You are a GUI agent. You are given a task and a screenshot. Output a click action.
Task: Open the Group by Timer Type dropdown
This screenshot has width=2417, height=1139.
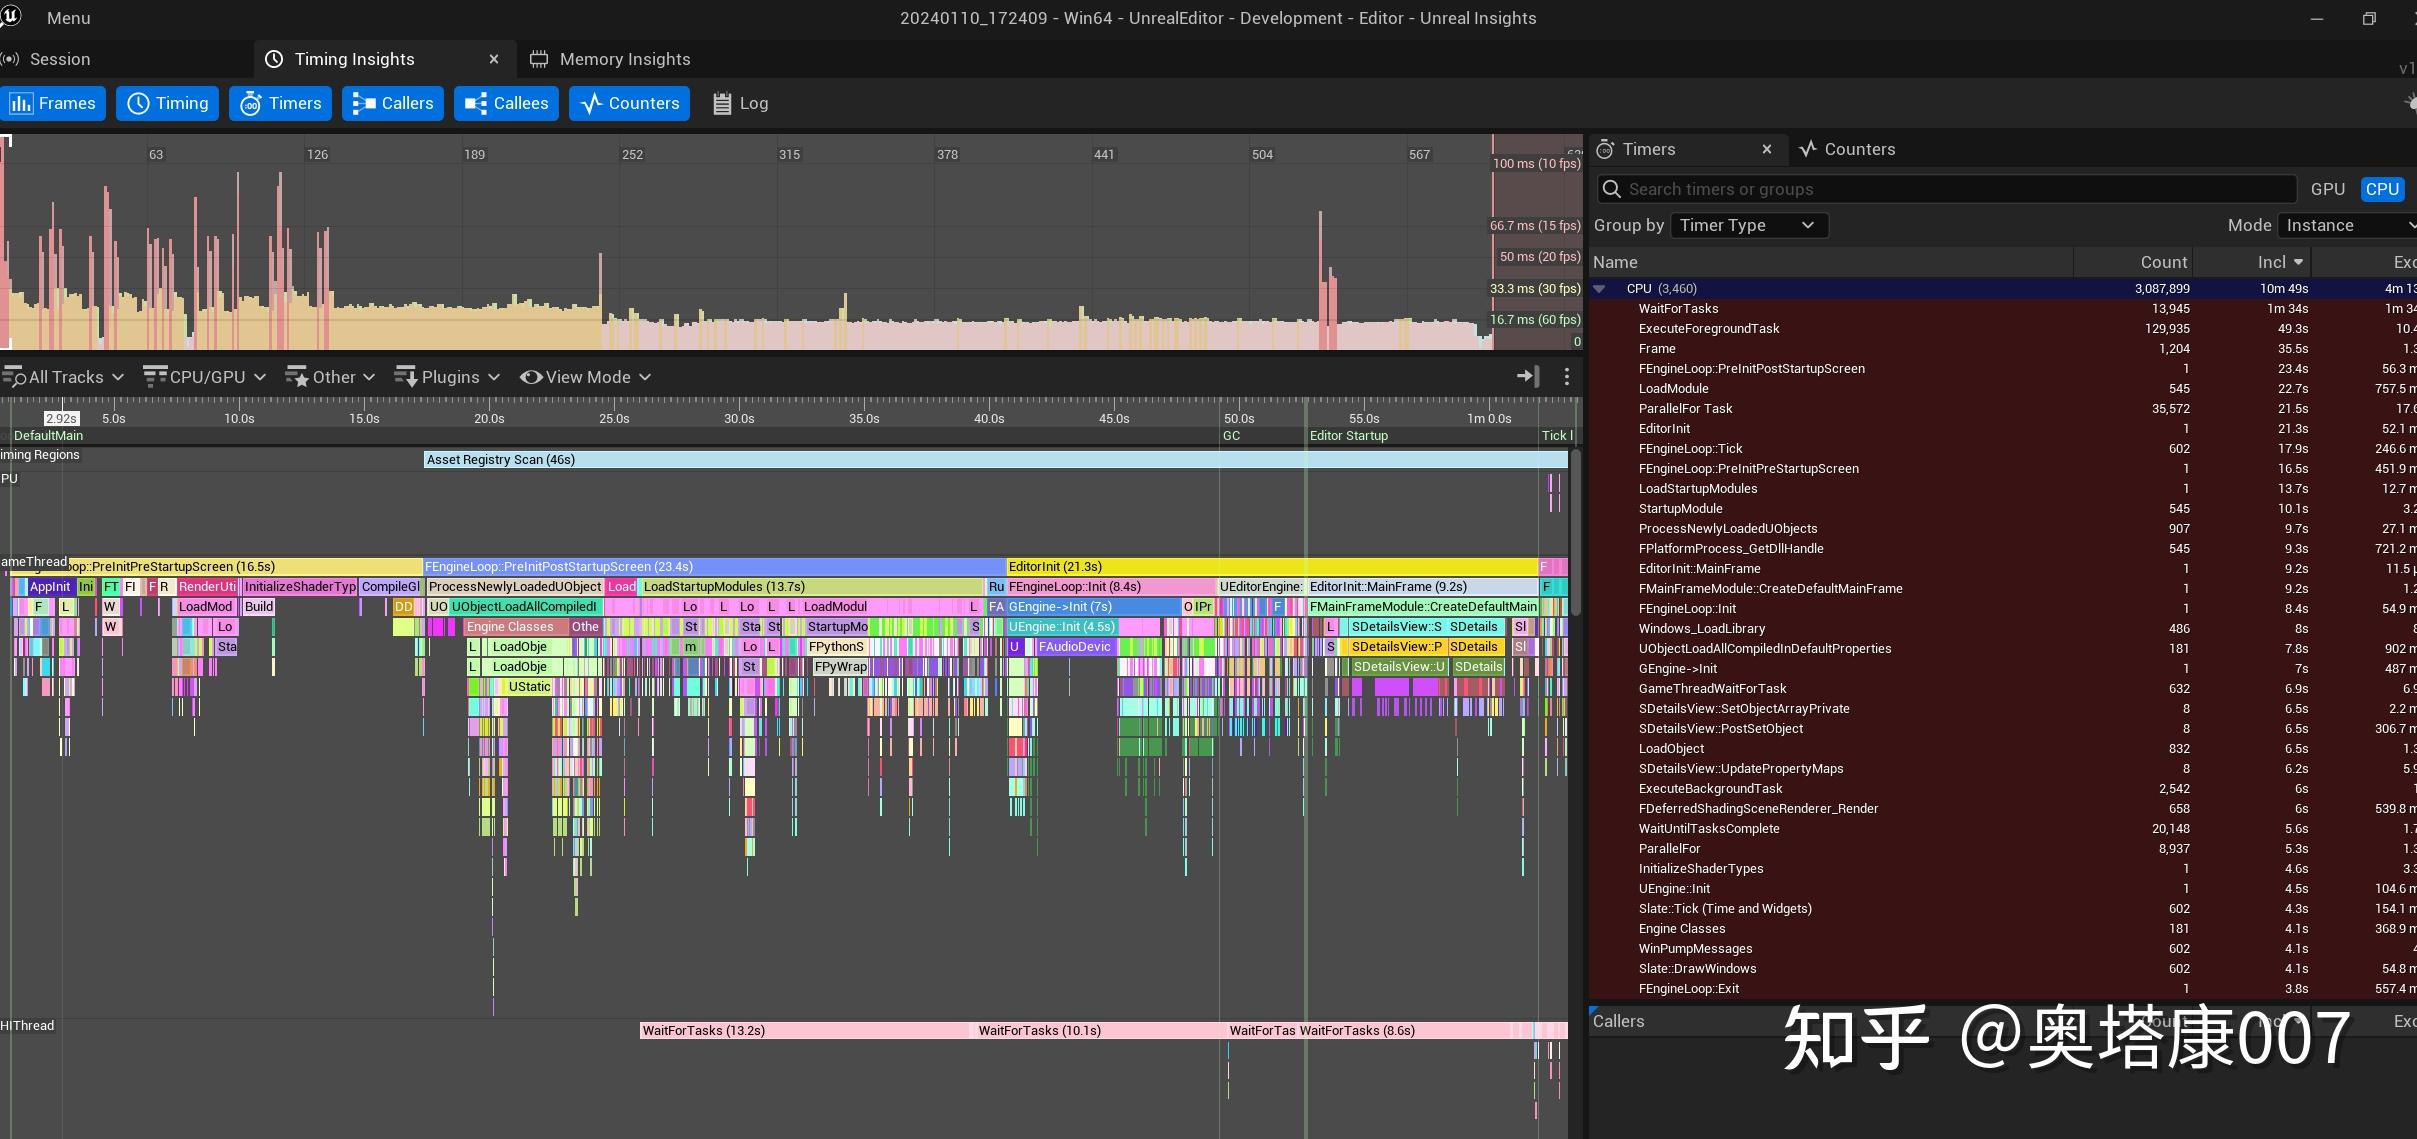pyautogui.click(x=1747, y=225)
